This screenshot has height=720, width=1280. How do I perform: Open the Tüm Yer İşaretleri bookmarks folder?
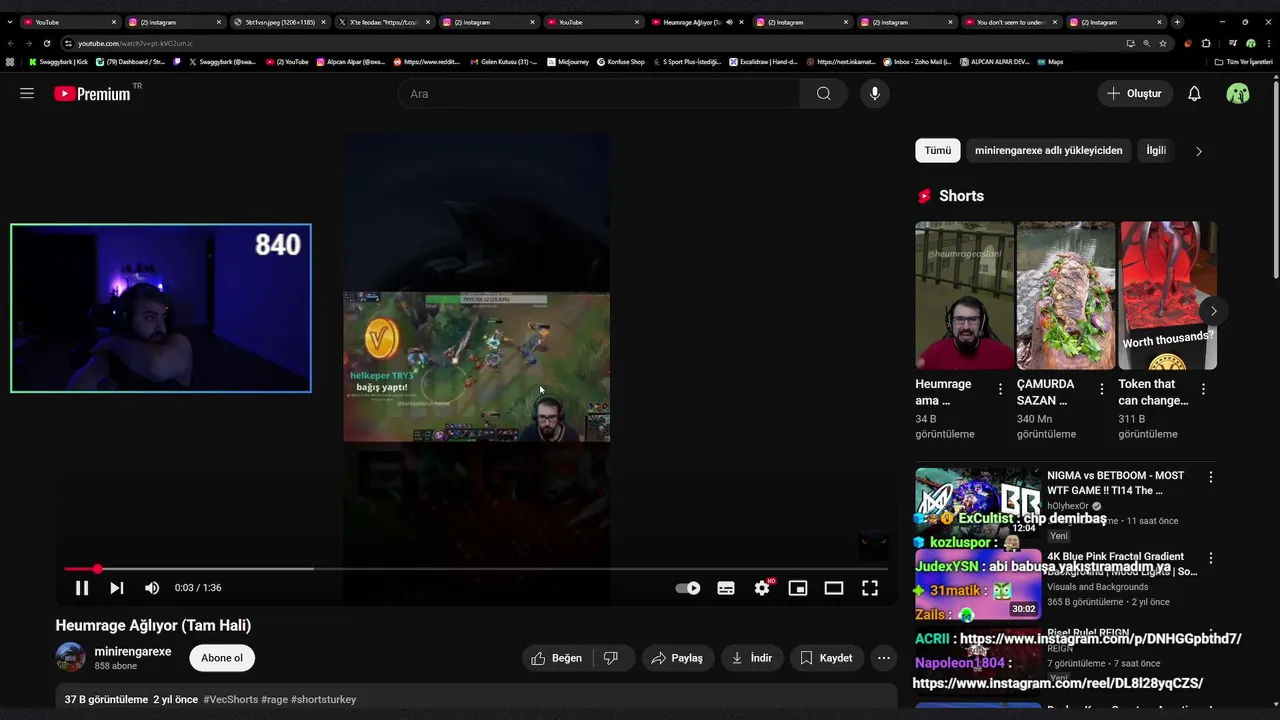coord(1244,62)
